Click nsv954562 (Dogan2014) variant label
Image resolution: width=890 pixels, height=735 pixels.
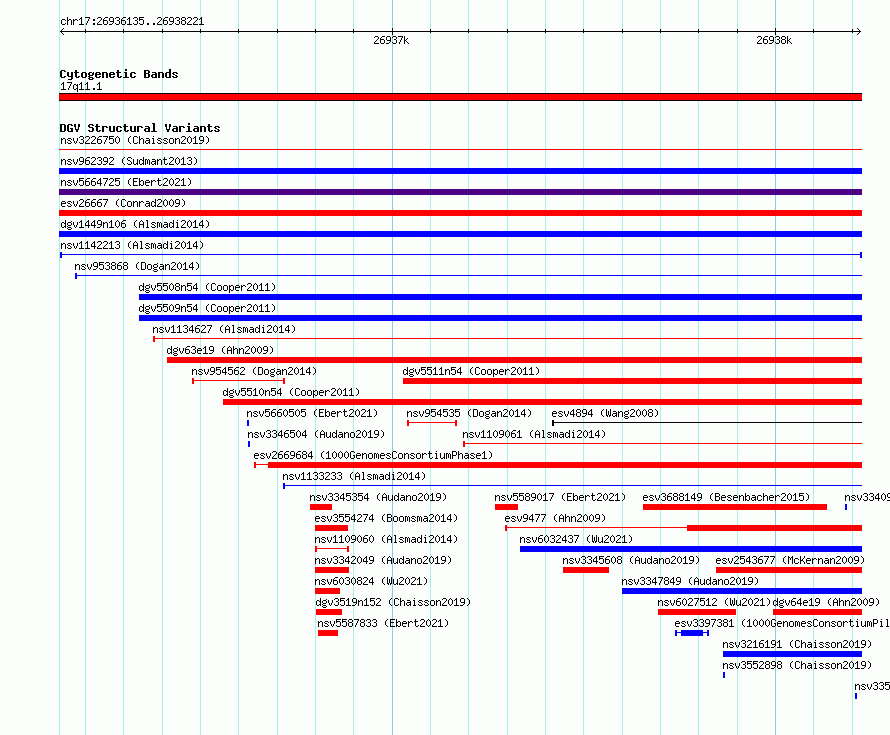point(254,371)
